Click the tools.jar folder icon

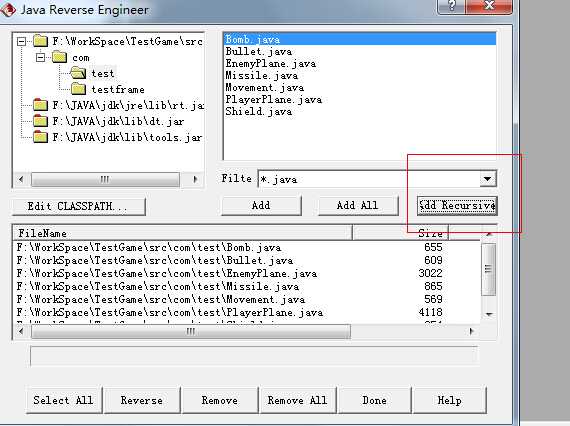pyautogui.click(x=40, y=137)
